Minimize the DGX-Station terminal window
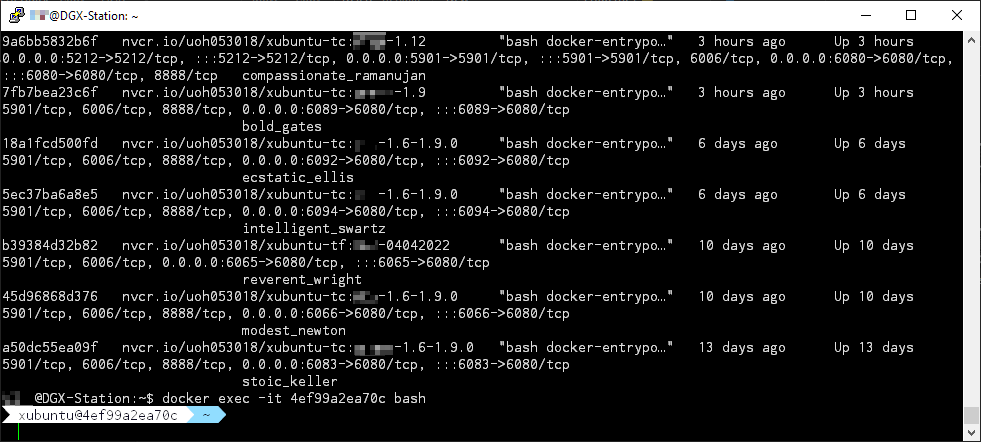This screenshot has width=981, height=442. coord(864,16)
